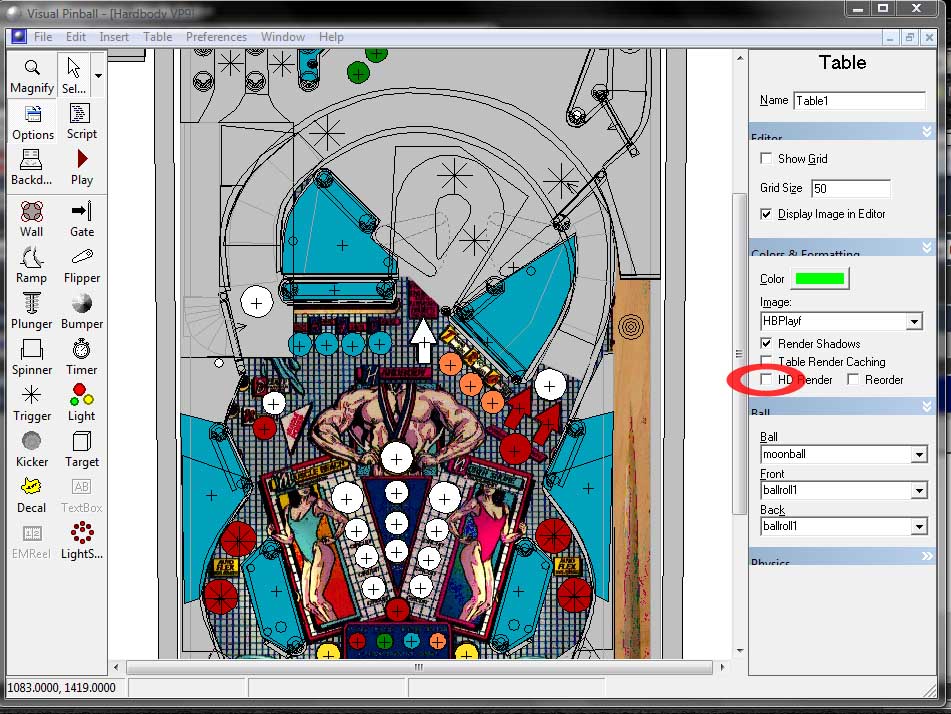Image resolution: width=951 pixels, height=714 pixels.
Task: Open the Table menu
Action: [x=158, y=36]
